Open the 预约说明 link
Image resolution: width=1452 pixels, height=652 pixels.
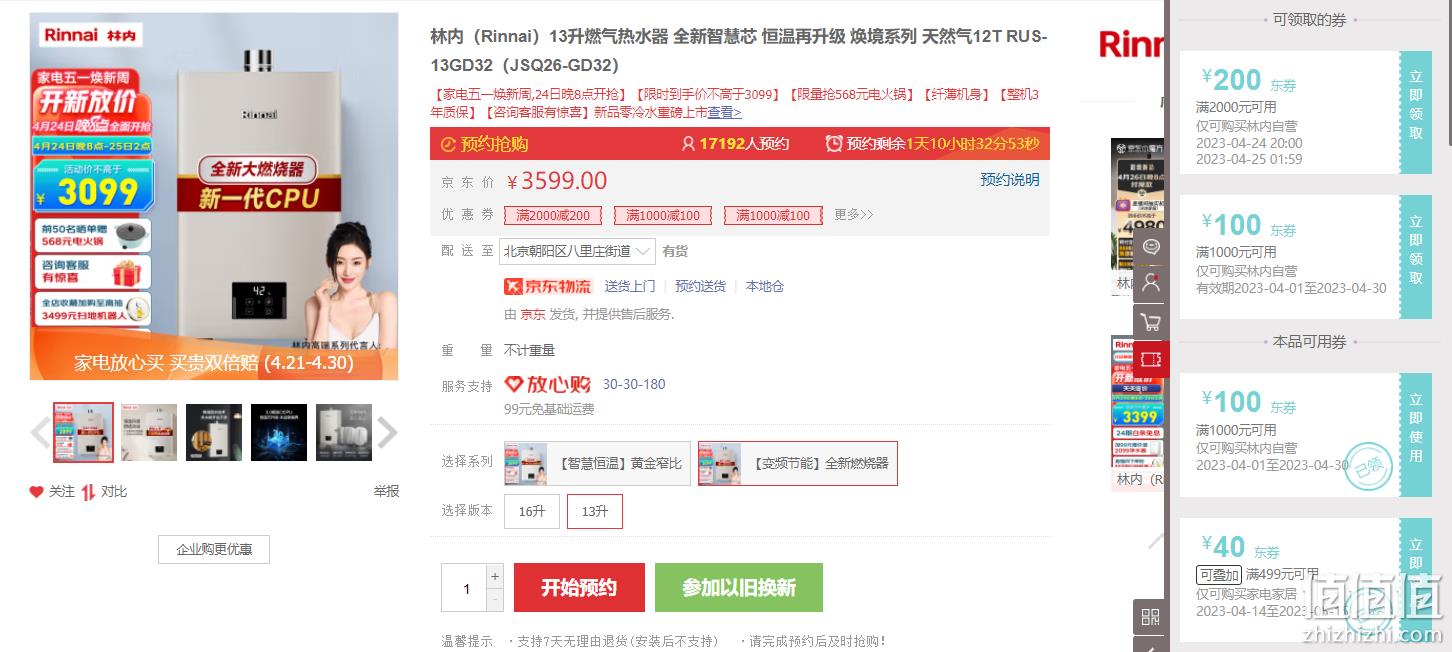click(1010, 180)
